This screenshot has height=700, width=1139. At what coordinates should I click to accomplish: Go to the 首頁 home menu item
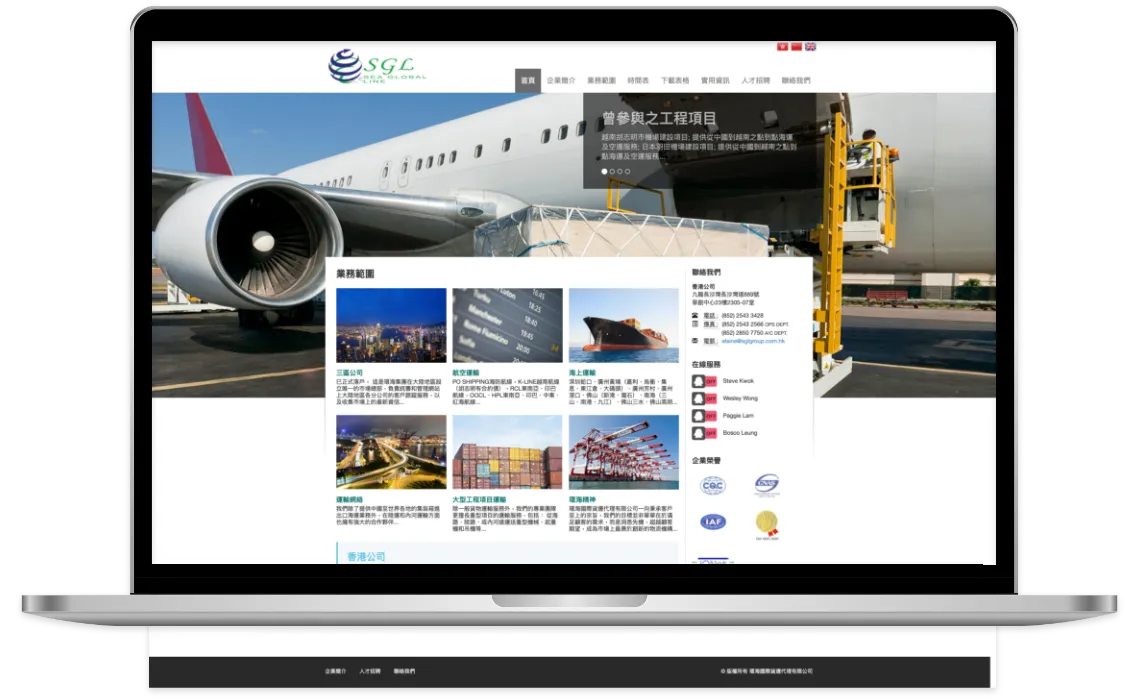tap(528, 81)
